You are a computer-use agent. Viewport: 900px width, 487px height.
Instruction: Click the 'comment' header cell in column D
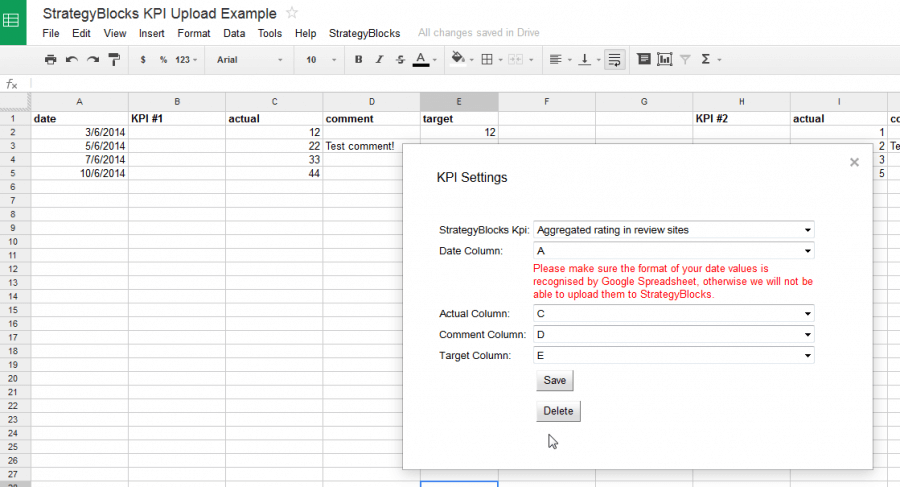(x=371, y=118)
